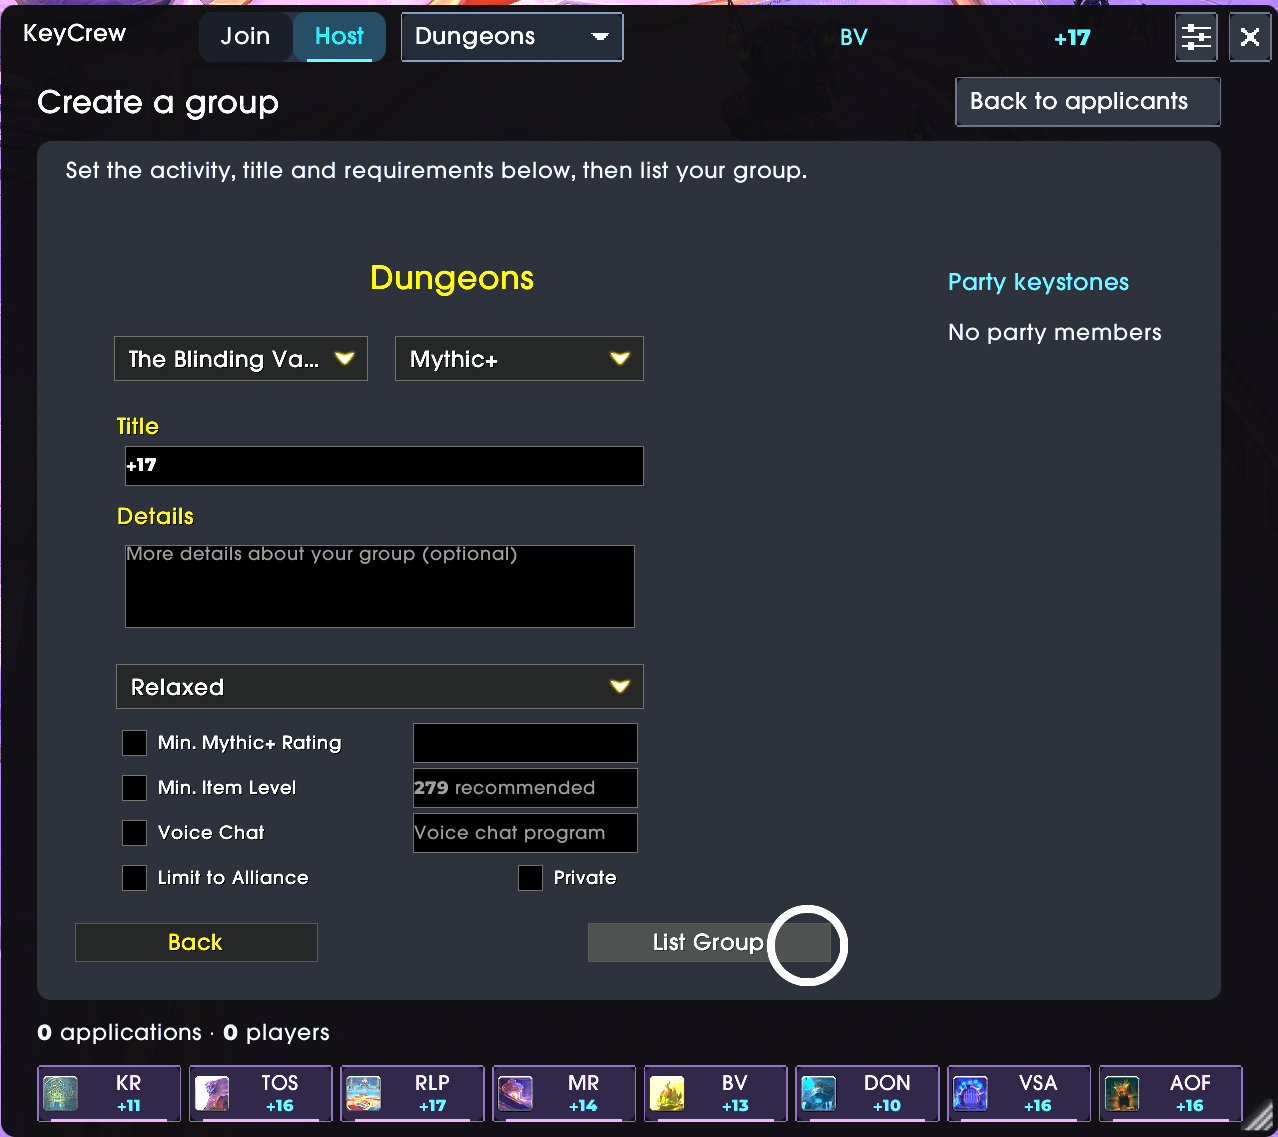
Task: Click the yellow Back button
Action: pos(196,942)
